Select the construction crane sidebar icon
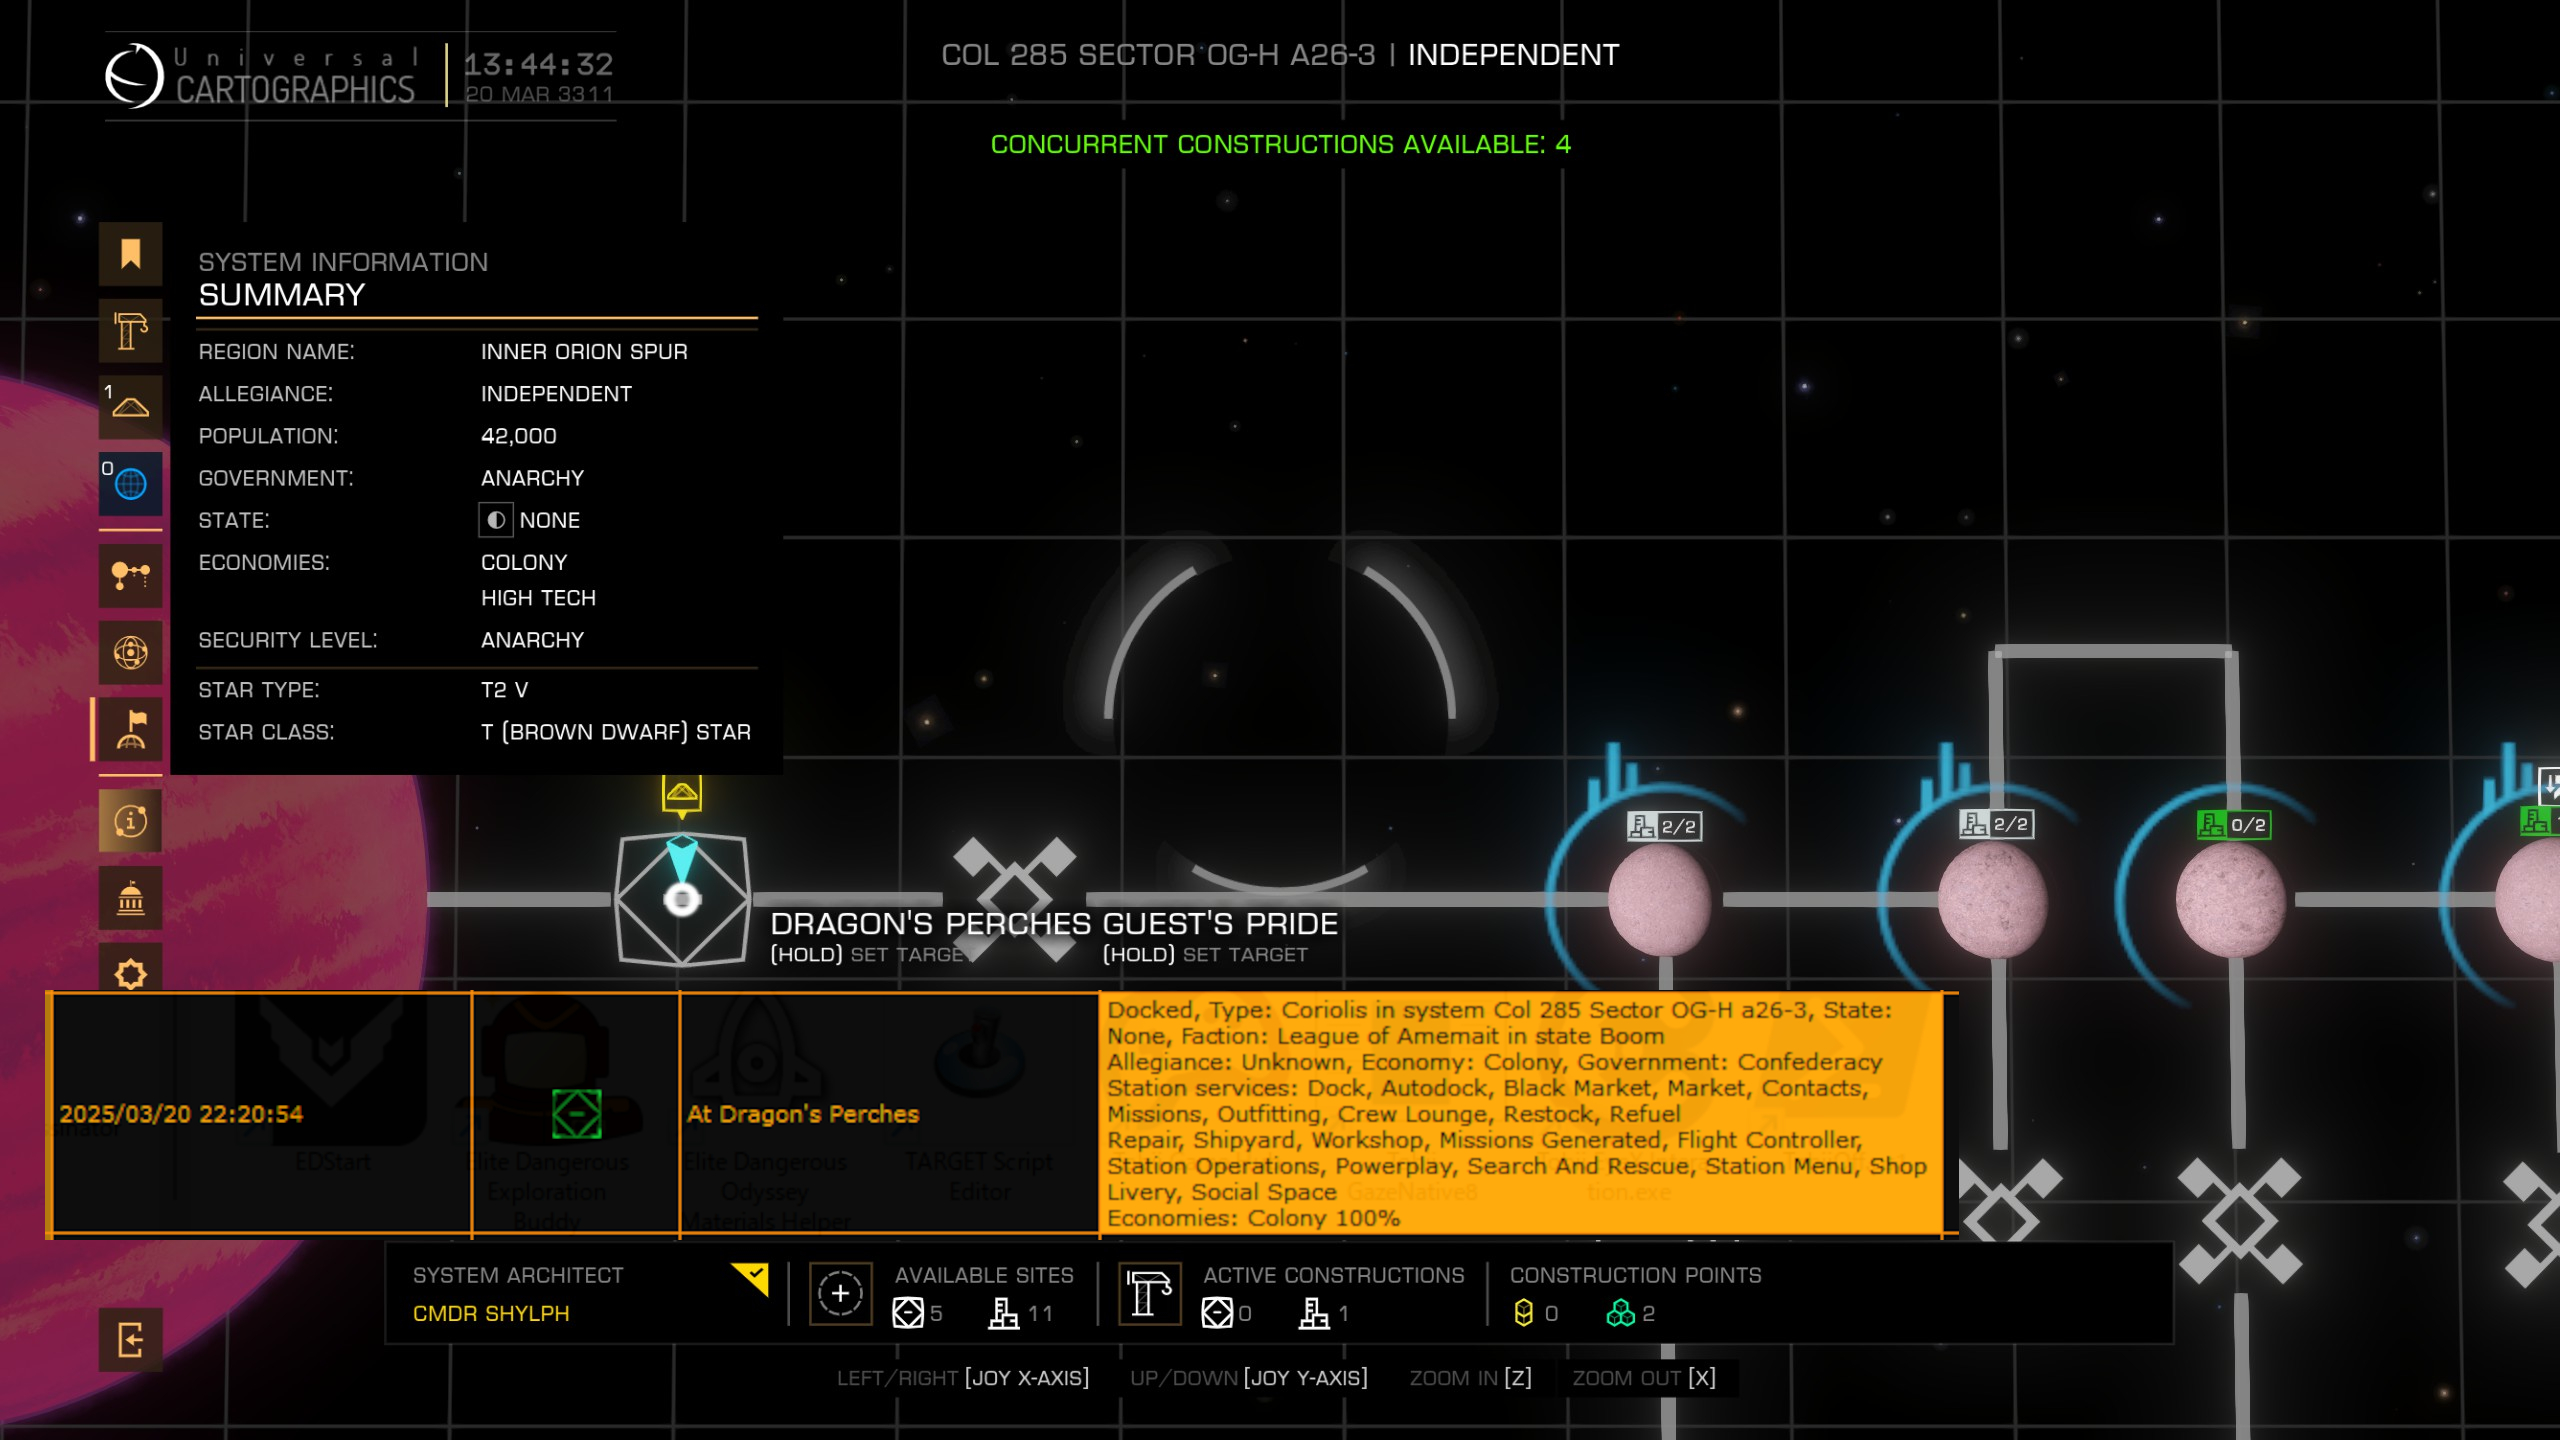The width and height of the screenshot is (2560, 1440). [x=130, y=331]
